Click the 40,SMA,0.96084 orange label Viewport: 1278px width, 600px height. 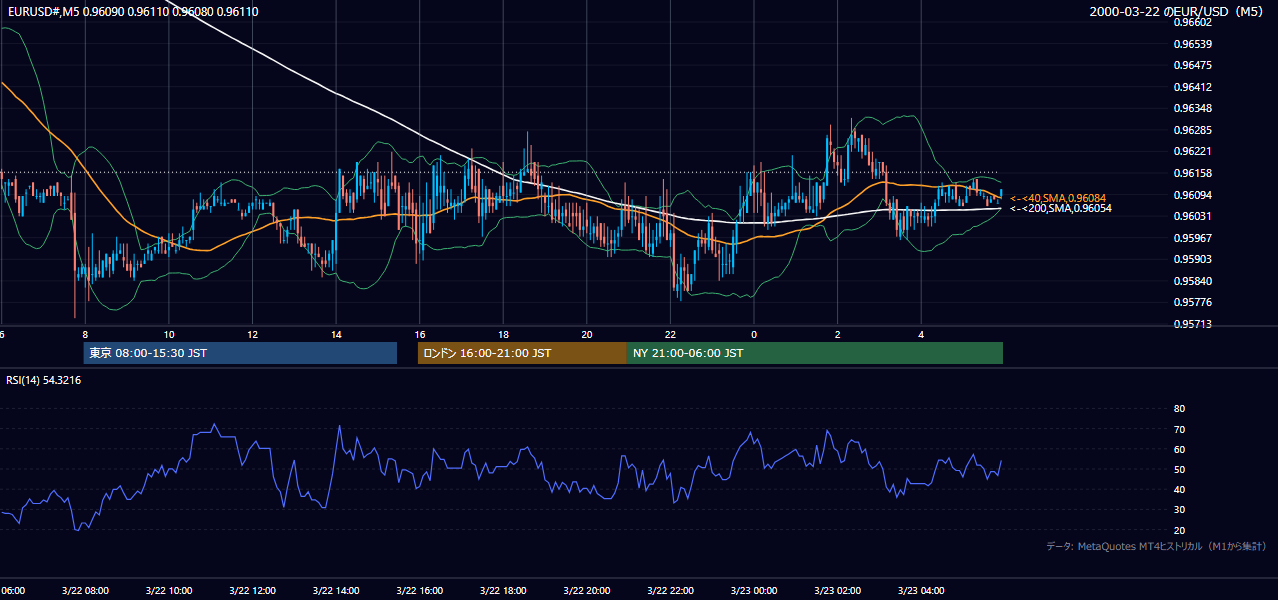1058,198
